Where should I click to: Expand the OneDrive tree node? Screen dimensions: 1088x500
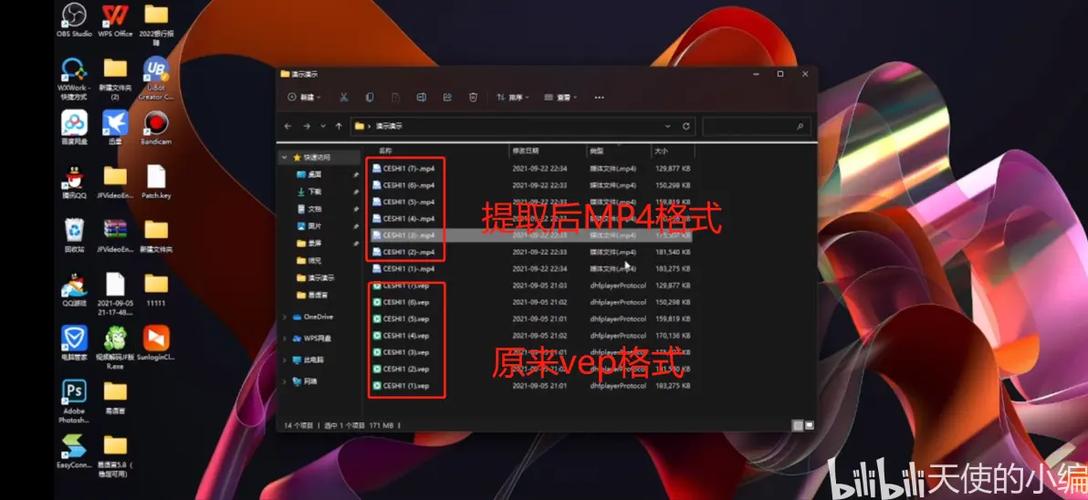284,317
